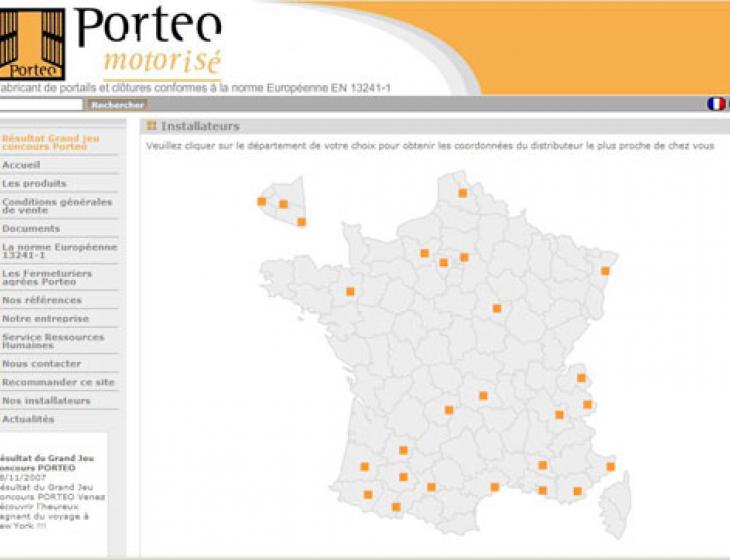Open Les produits menu item
730x560 pixels.
pos(34,183)
